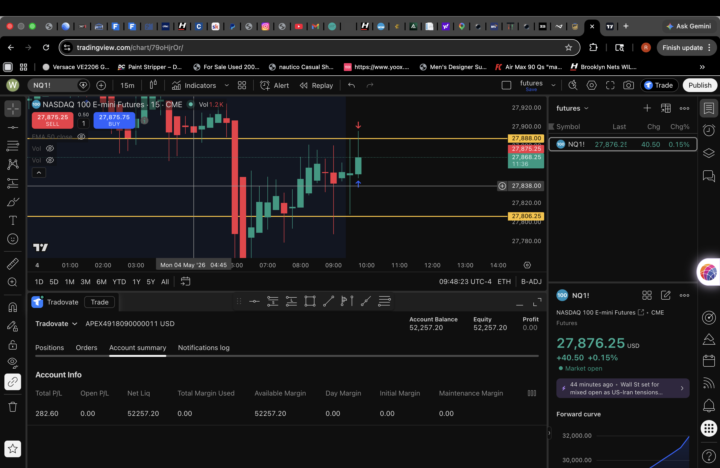Screen dimensions: 720x468
Task: Select the ruler measure tool
Action: coord(13,263)
